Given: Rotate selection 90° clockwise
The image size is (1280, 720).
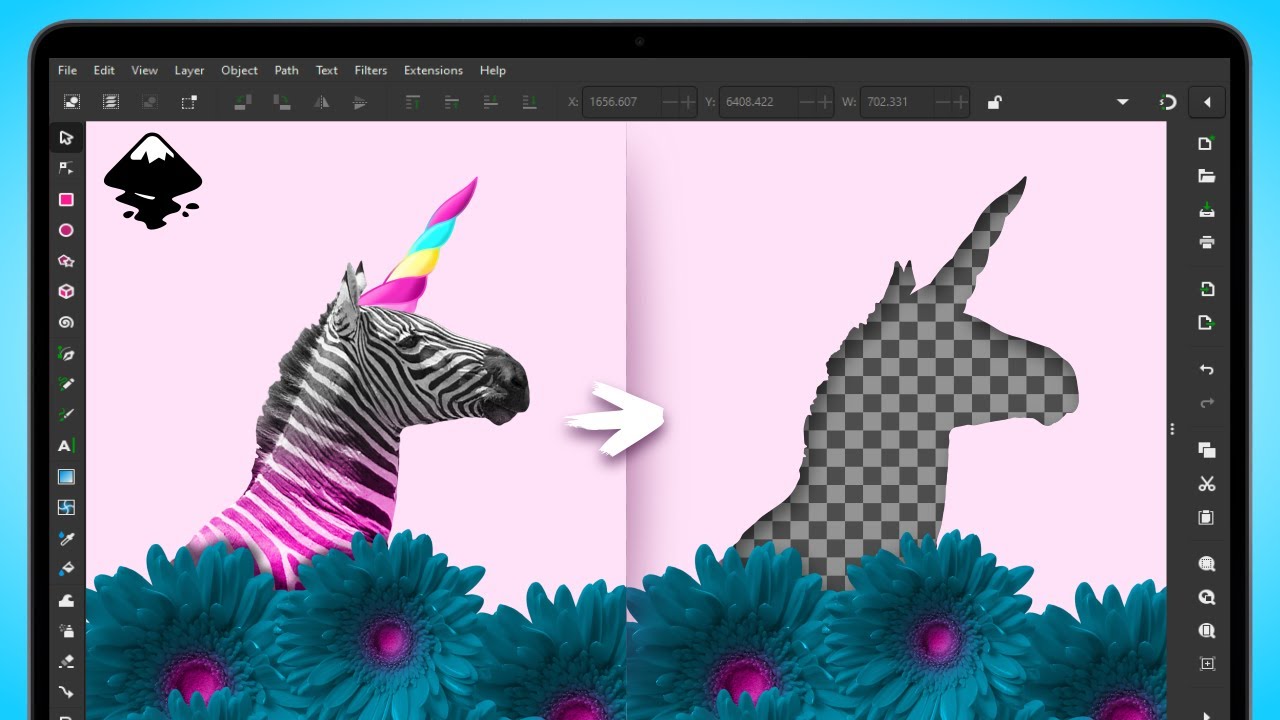Looking at the screenshot, I should 283,102.
